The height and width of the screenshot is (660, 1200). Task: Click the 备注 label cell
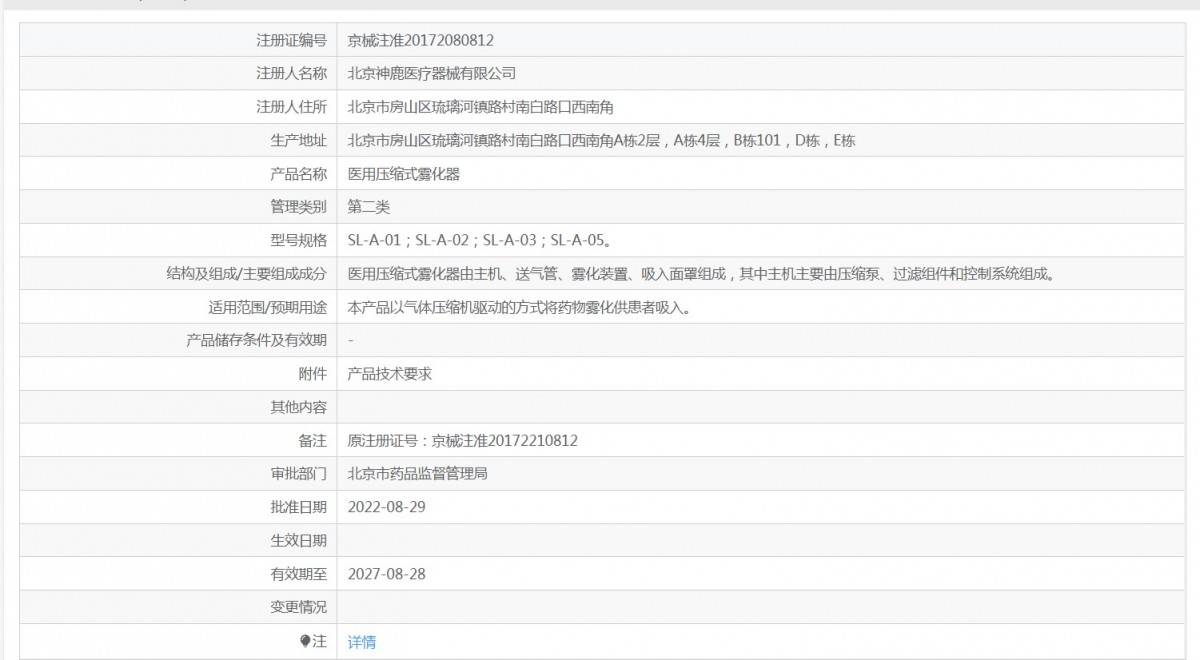pos(178,441)
